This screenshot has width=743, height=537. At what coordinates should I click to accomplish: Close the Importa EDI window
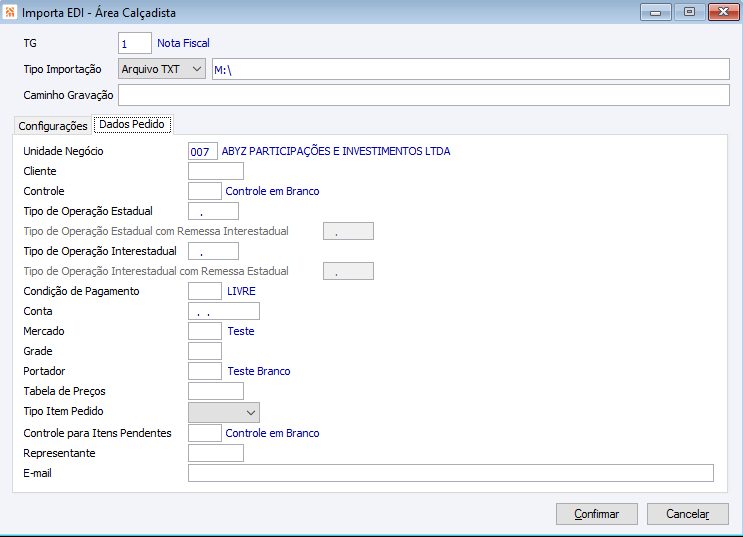pyautogui.click(x=720, y=13)
